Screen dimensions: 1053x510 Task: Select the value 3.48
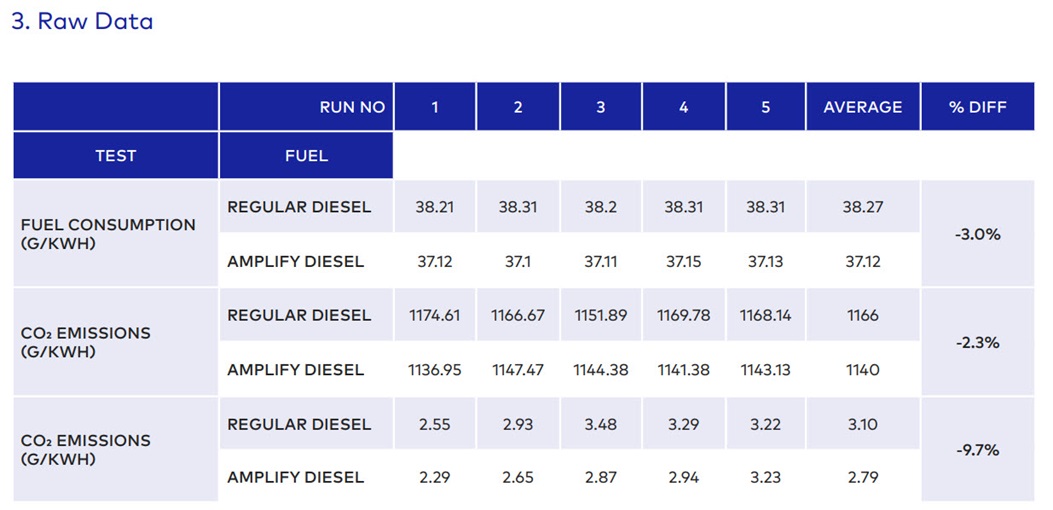[x=601, y=424]
